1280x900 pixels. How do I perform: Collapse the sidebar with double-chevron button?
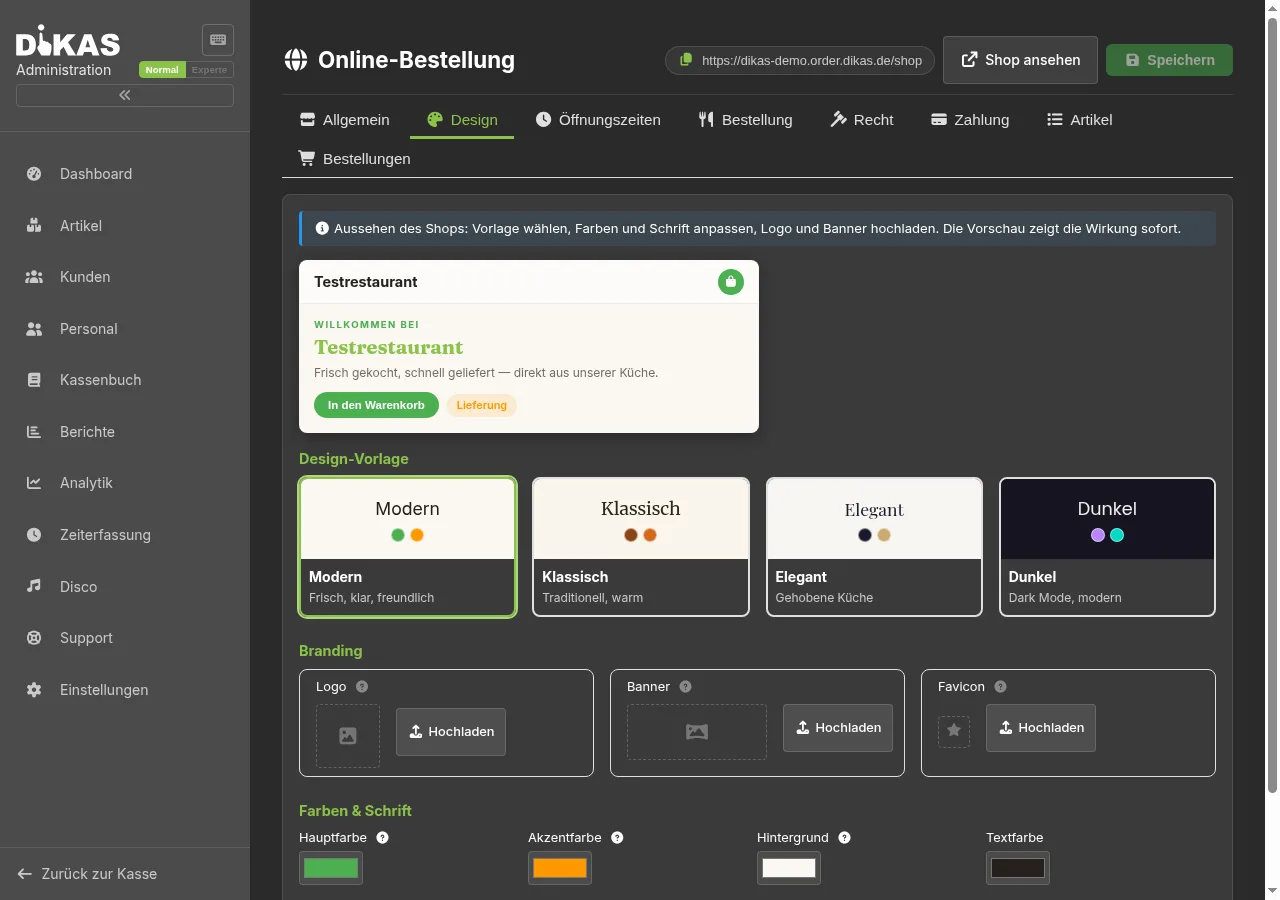pos(125,95)
